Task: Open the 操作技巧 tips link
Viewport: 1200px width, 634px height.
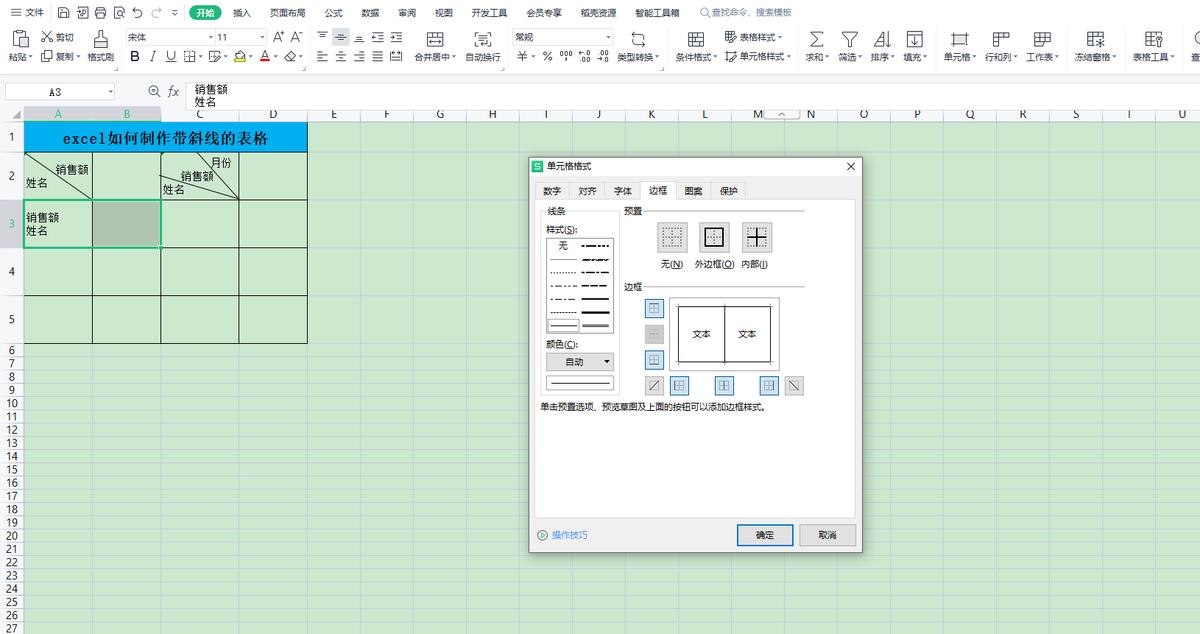Action: pyautogui.click(x=569, y=535)
